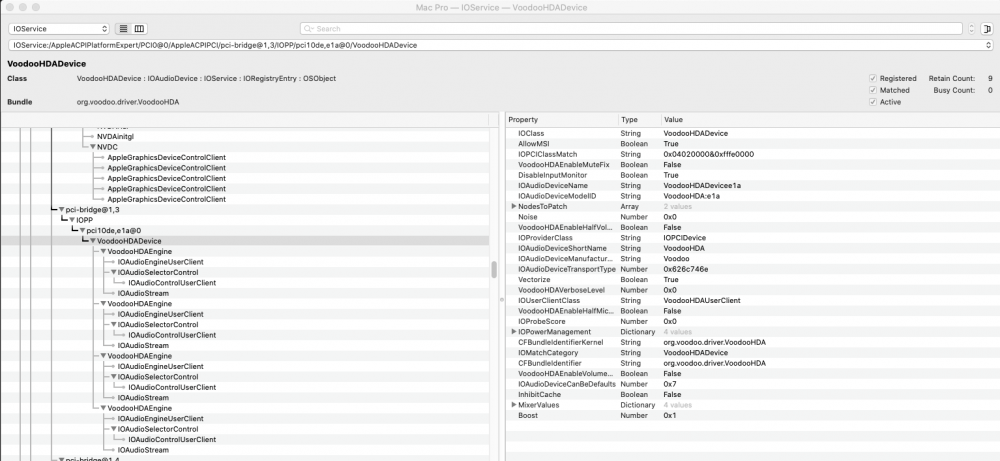
Task: Expand the MixerValues dictionary
Action: click(513, 405)
